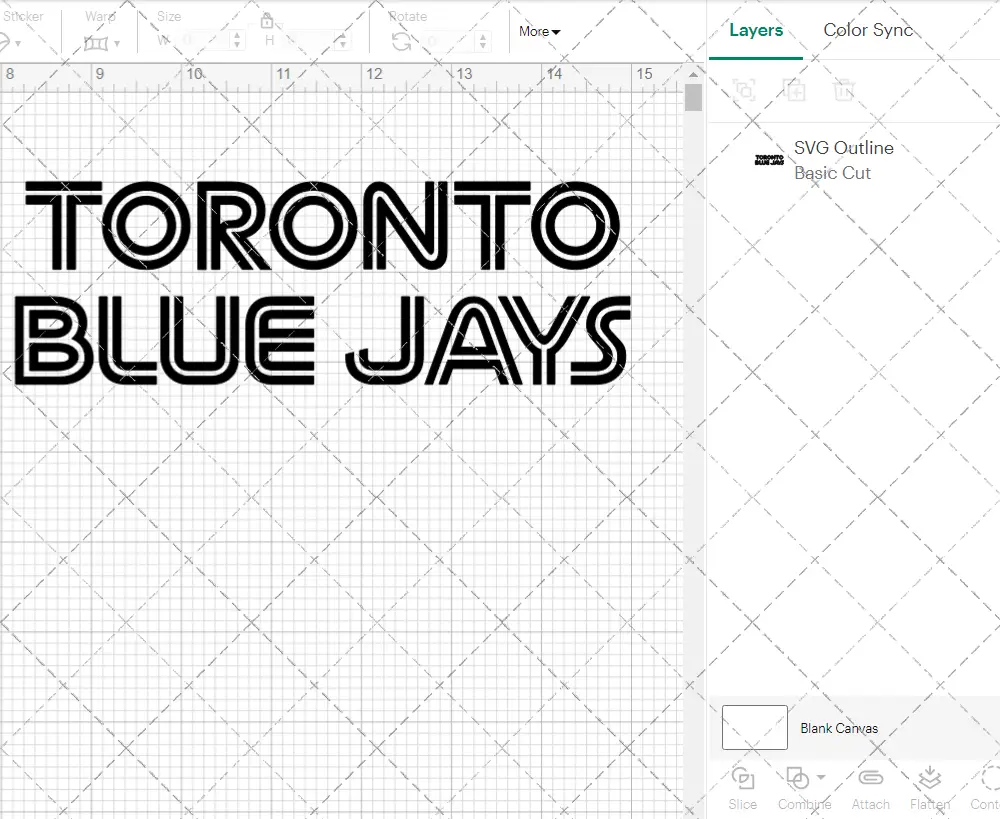Select the Layers tab
1000x819 pixels.
click(756, 30)
